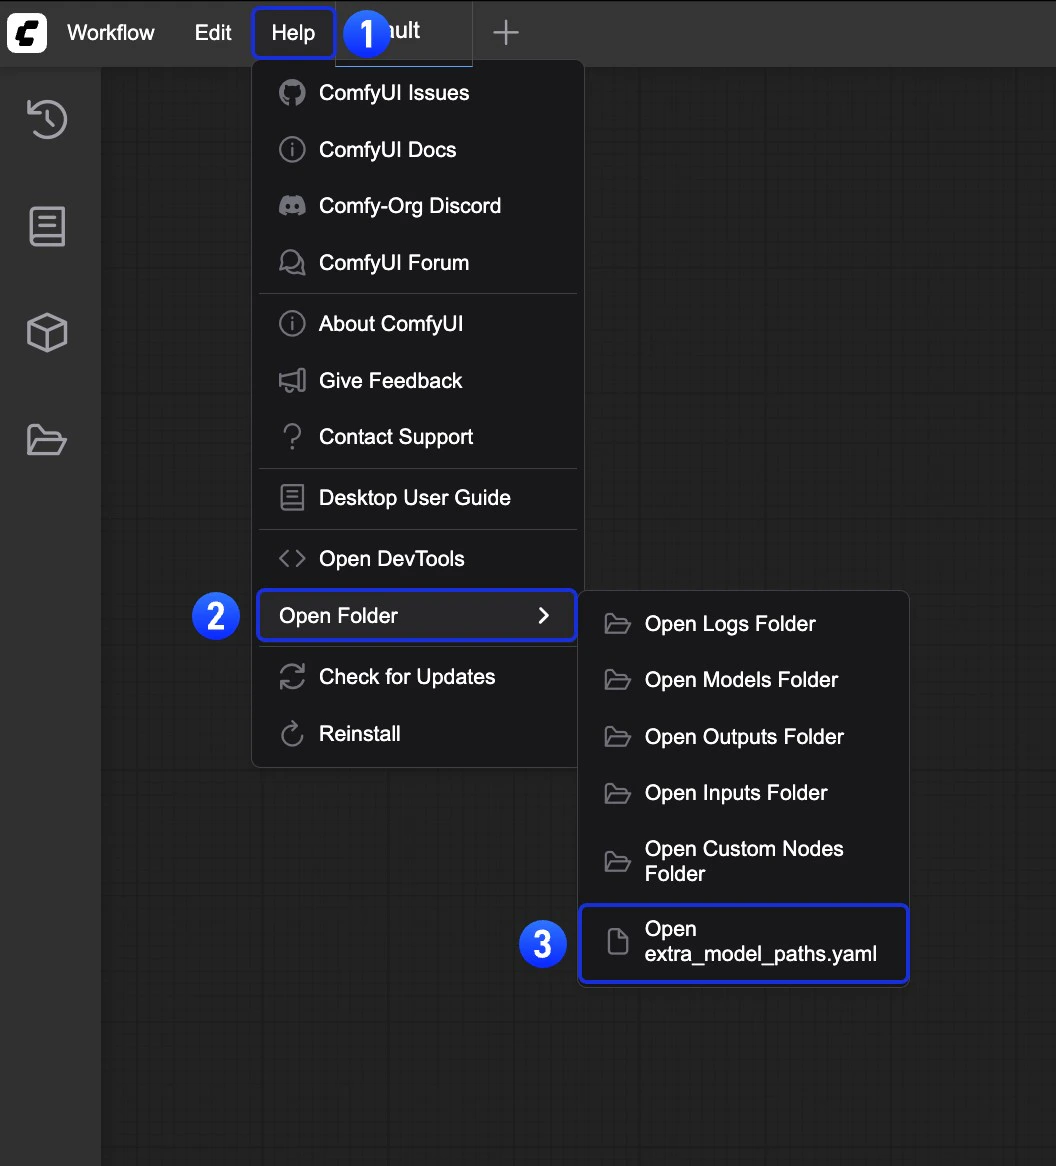Click folder icon next to Open Outputs Folder
Viewport: 1056px width, 1166px height.
coord(617,737)
